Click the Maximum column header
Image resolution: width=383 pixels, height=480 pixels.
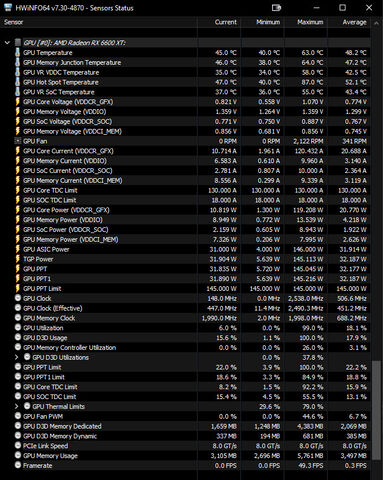click(306, 22)
